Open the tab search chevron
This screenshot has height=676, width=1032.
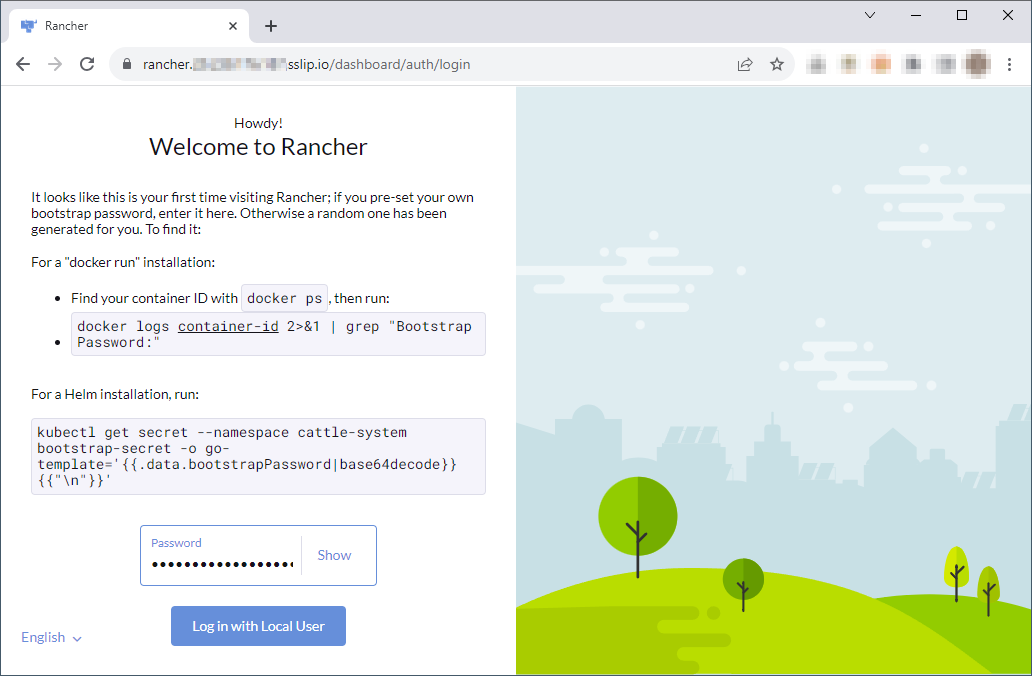point(870,15)
